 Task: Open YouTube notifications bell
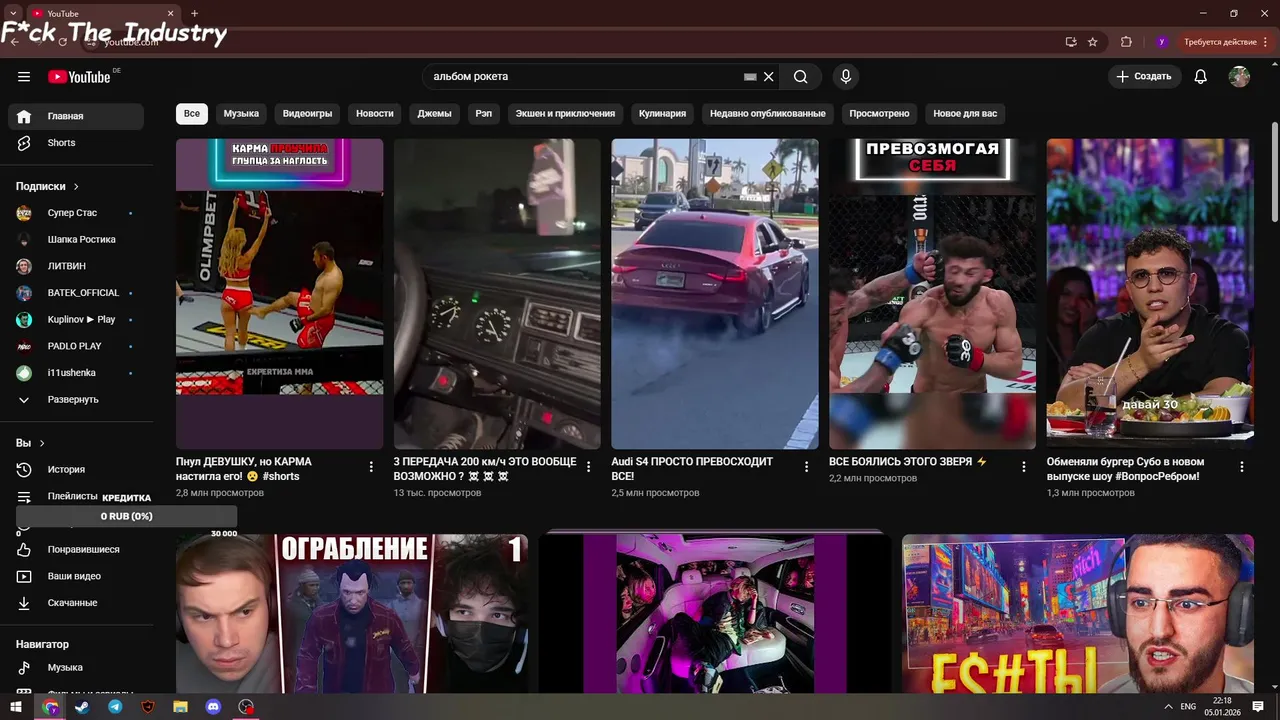click(x=1201, y=76)
